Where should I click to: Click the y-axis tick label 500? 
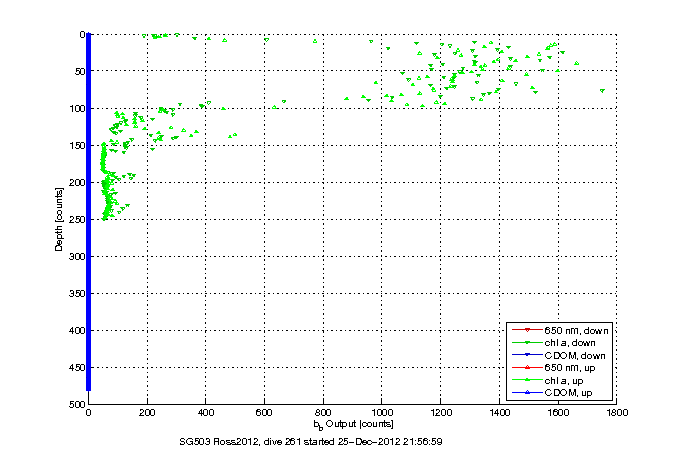[x=77, y=404]
